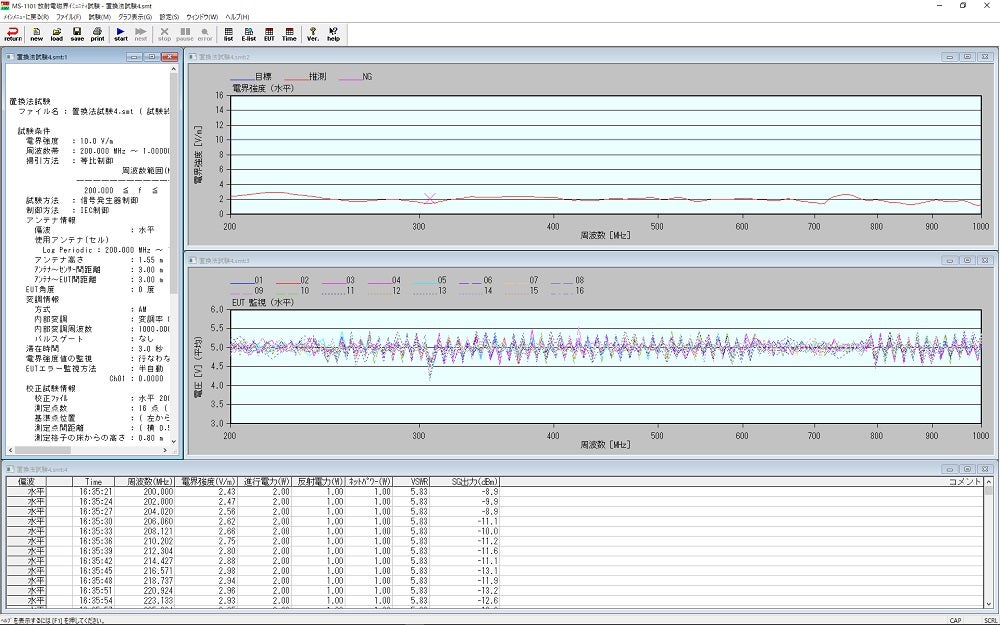The height and width of the screenshot is (625, 1000).
Task: Click the VSWR column header
Action: tap(411, 482)
